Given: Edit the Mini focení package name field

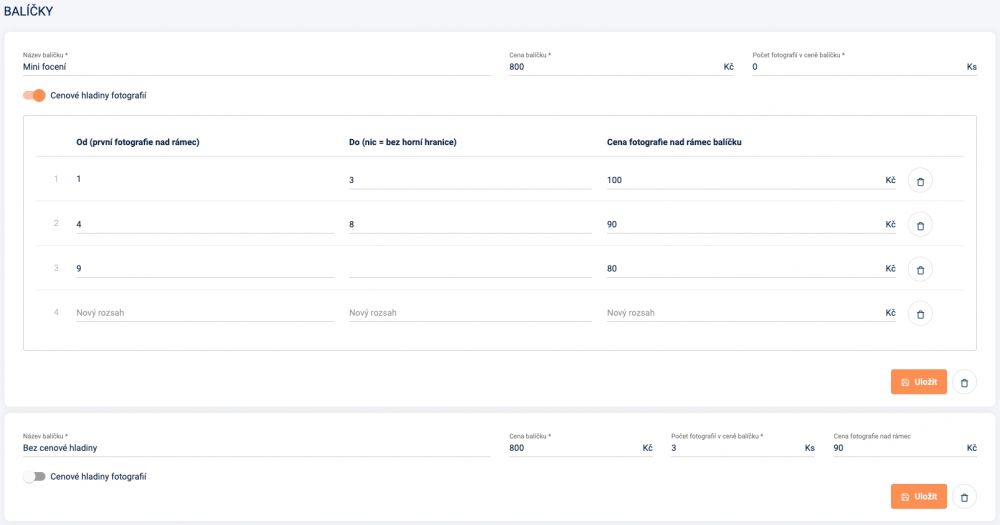Looking at the screenshot, I should (256, 66).
